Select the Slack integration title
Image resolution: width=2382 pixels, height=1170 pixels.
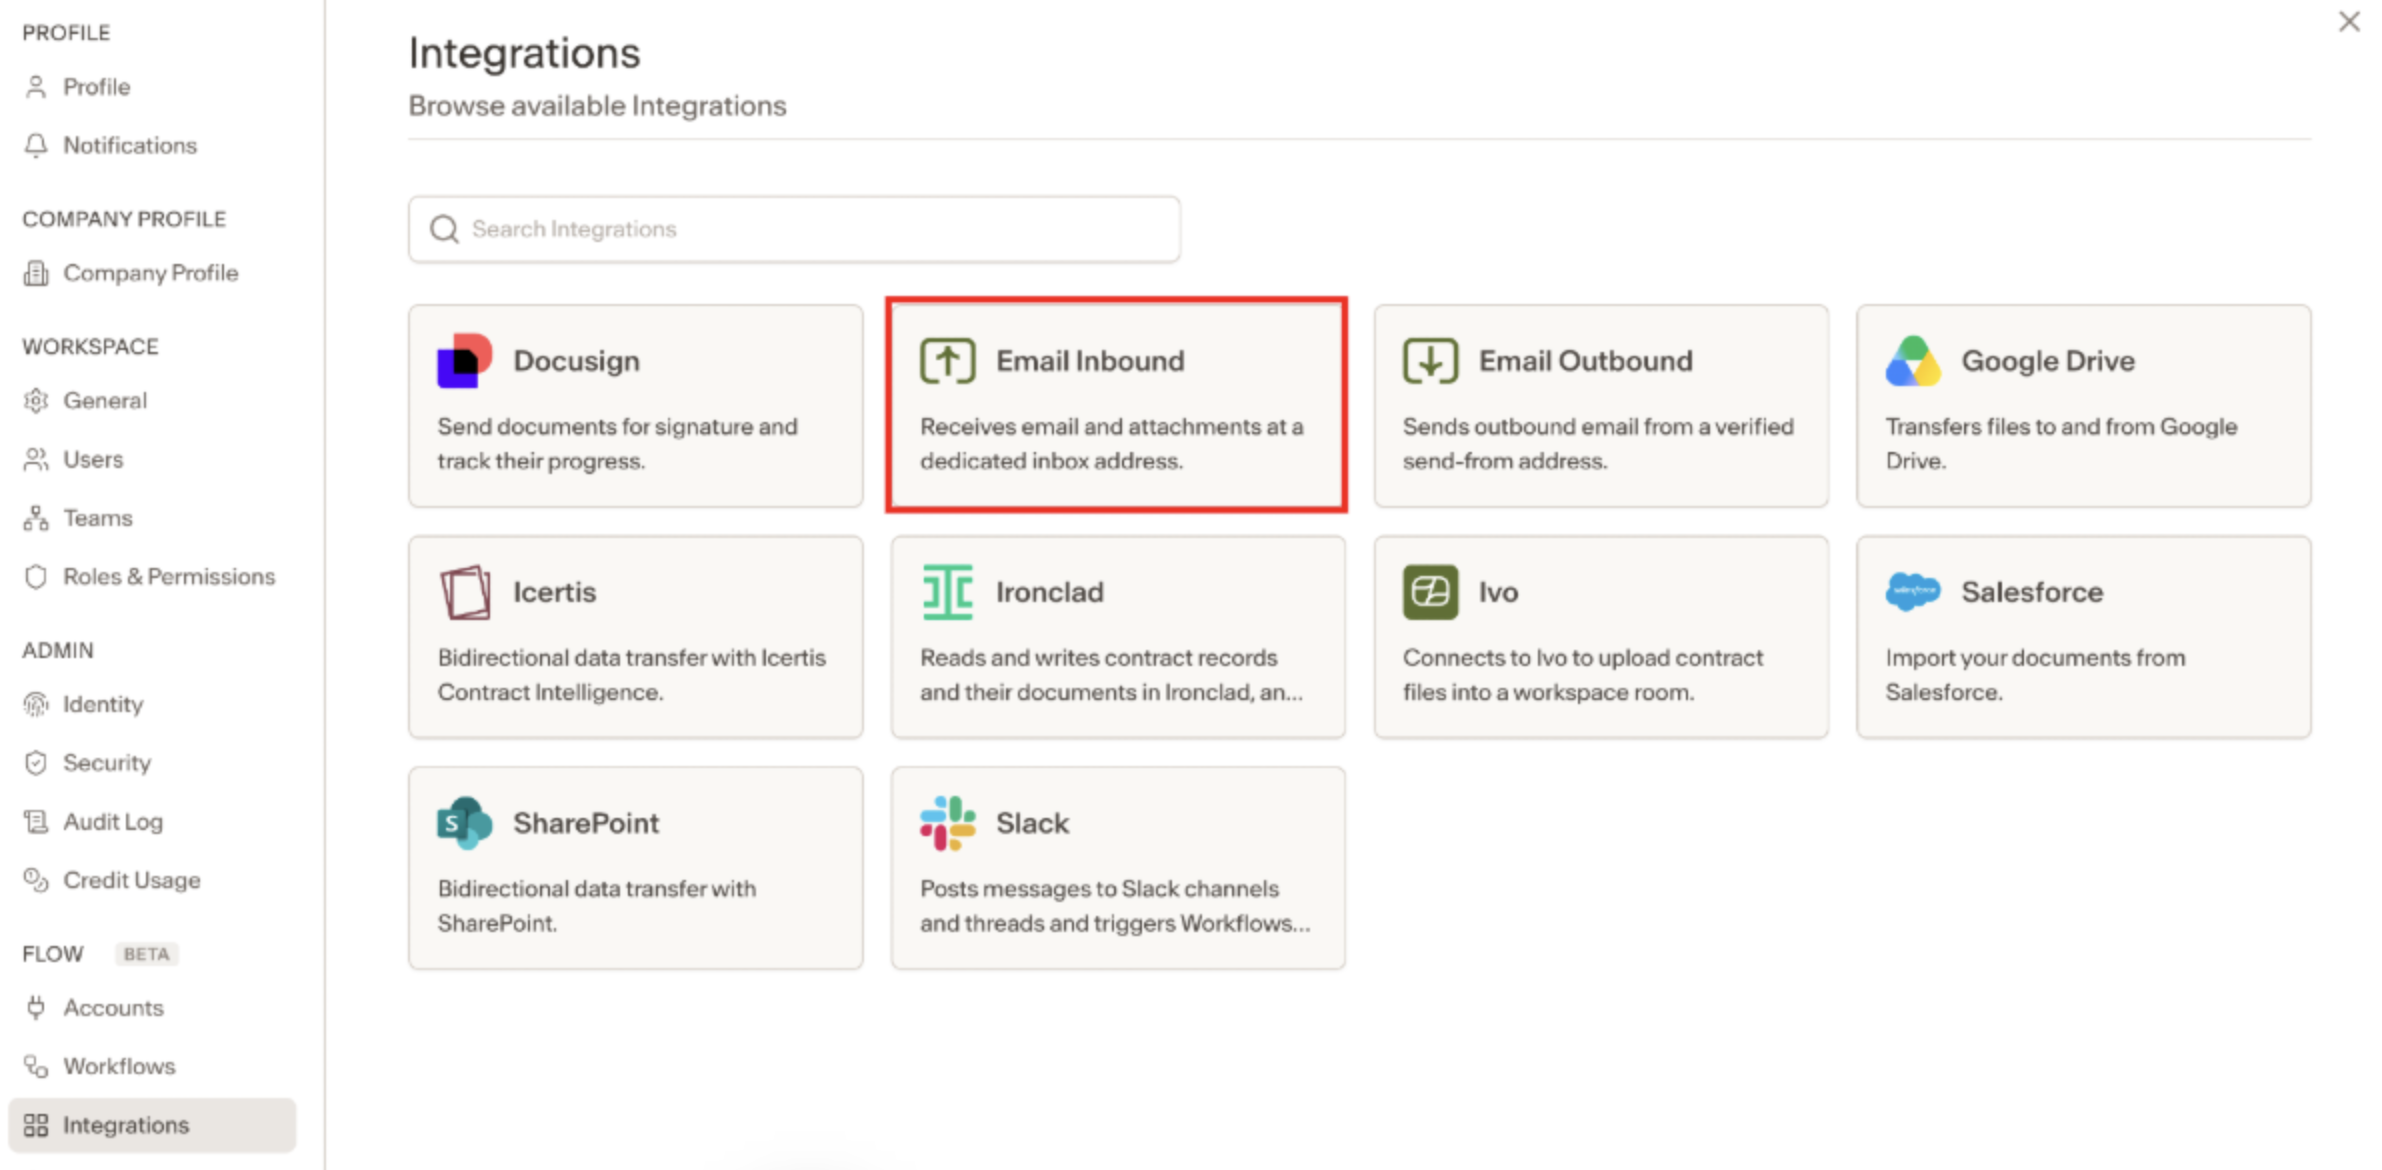pos(1032,823)
